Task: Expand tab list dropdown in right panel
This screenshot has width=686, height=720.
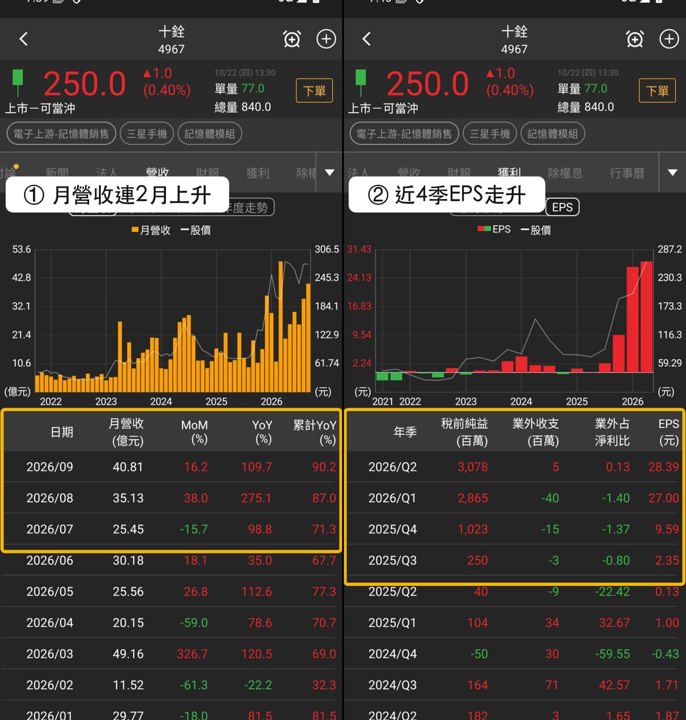Action: (x=673, y=173)
